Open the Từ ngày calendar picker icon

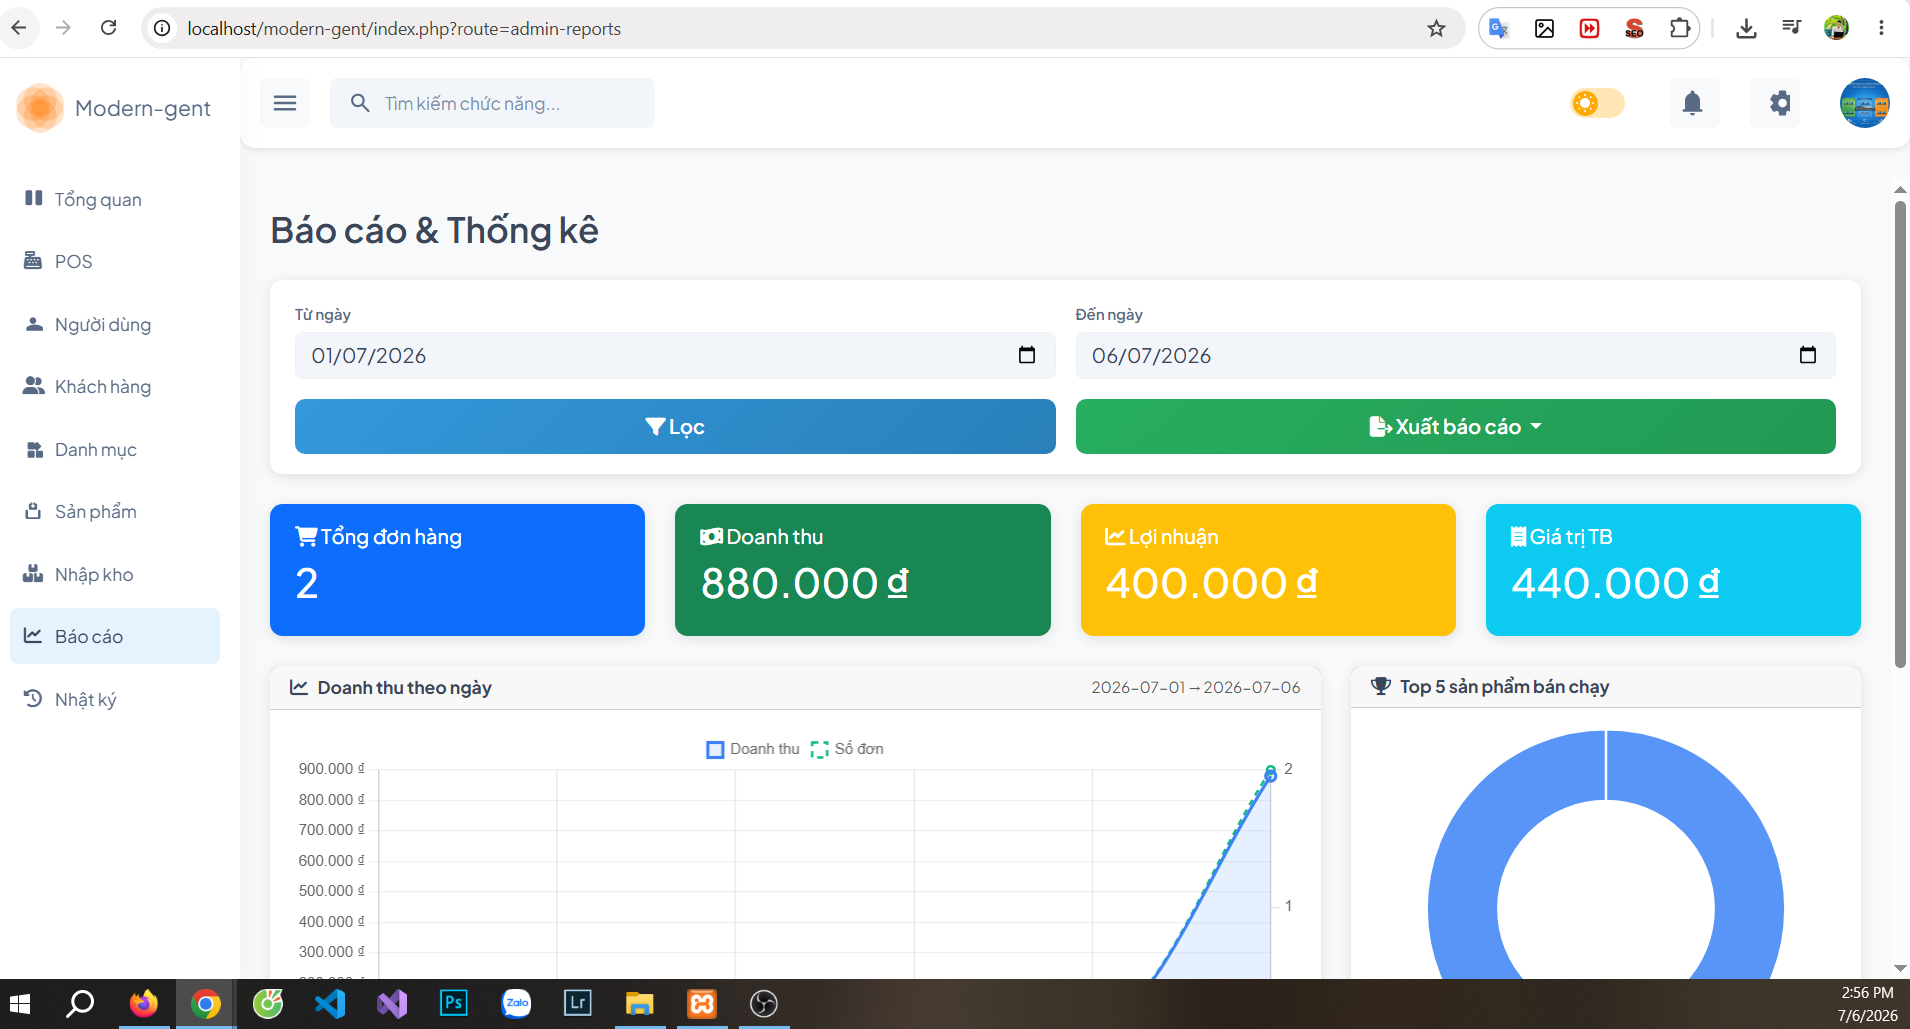coord(1027,355)
